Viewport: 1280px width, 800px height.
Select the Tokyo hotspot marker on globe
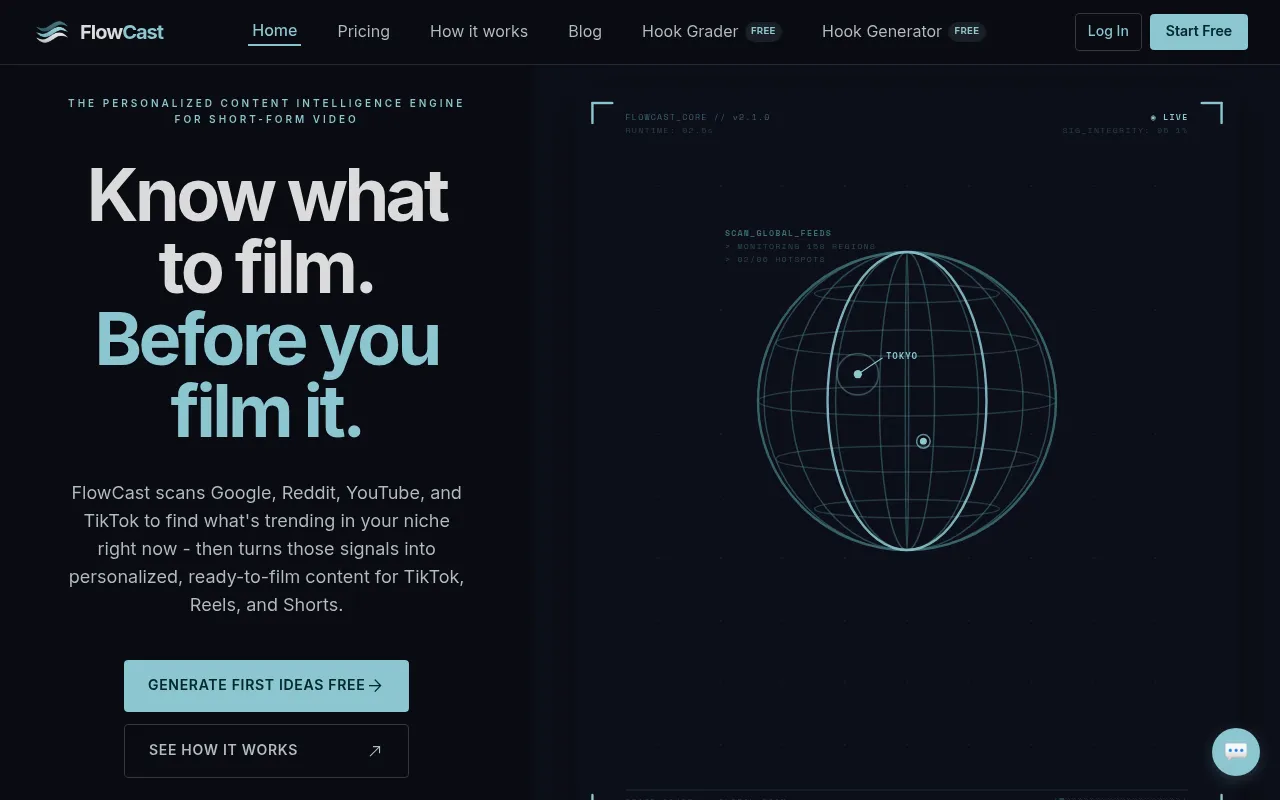[x=857, y=374]
